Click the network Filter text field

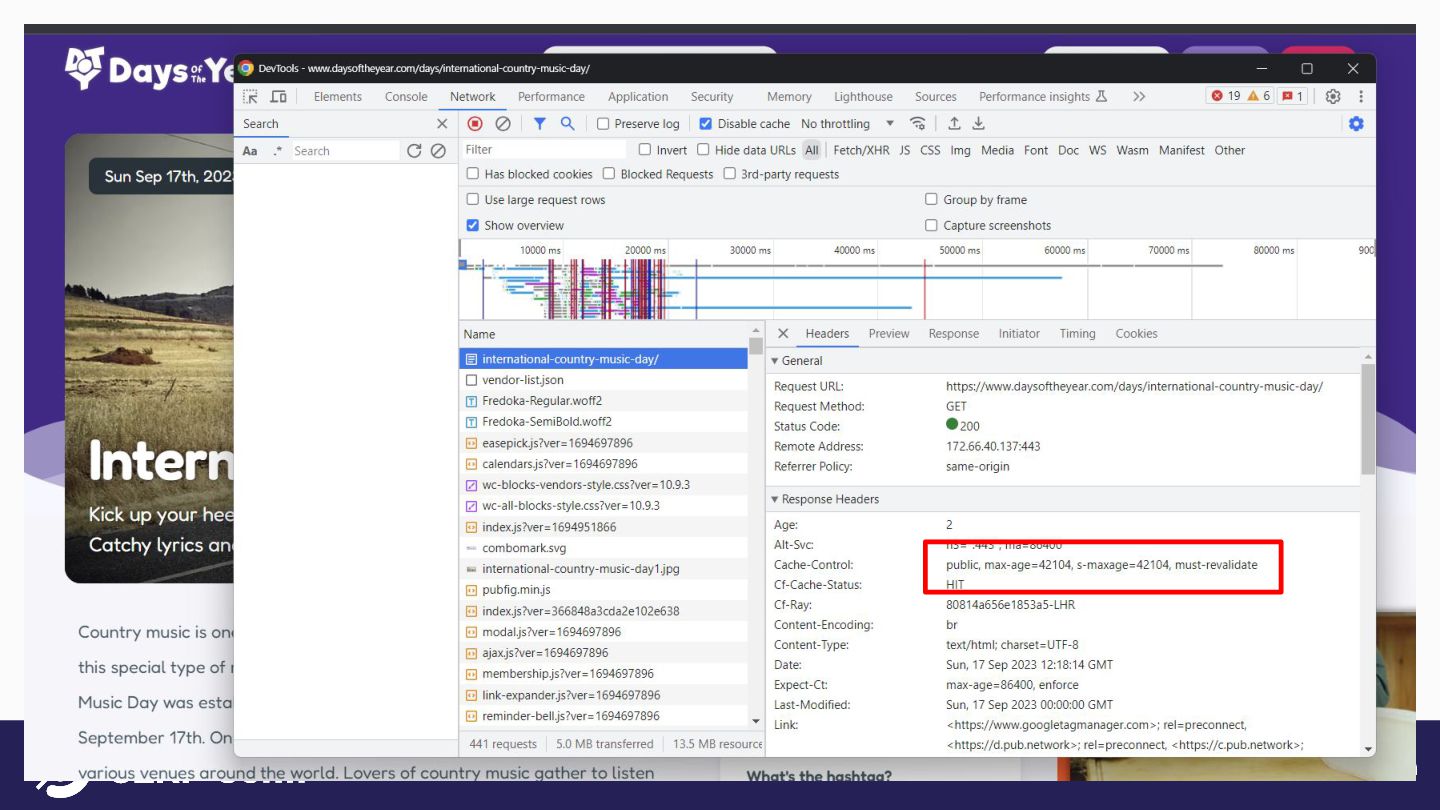pyautogui.click(x=545, y=150)
